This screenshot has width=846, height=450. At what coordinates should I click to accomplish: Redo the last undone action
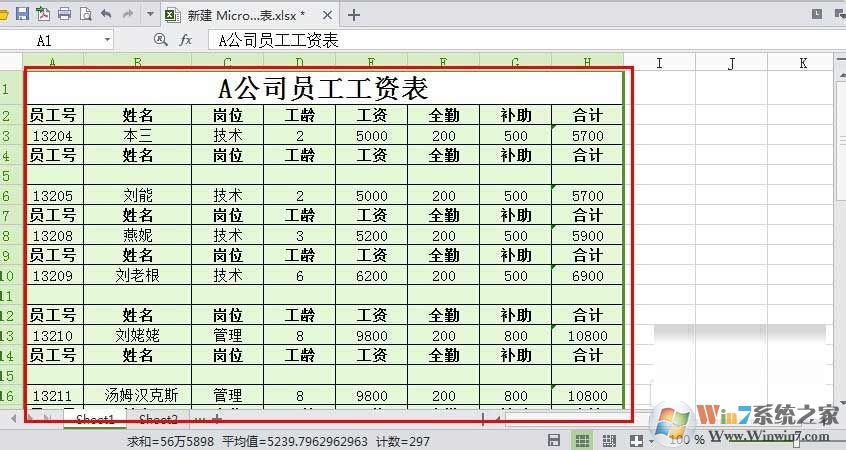pyautogui.click(x=127, y=14)
